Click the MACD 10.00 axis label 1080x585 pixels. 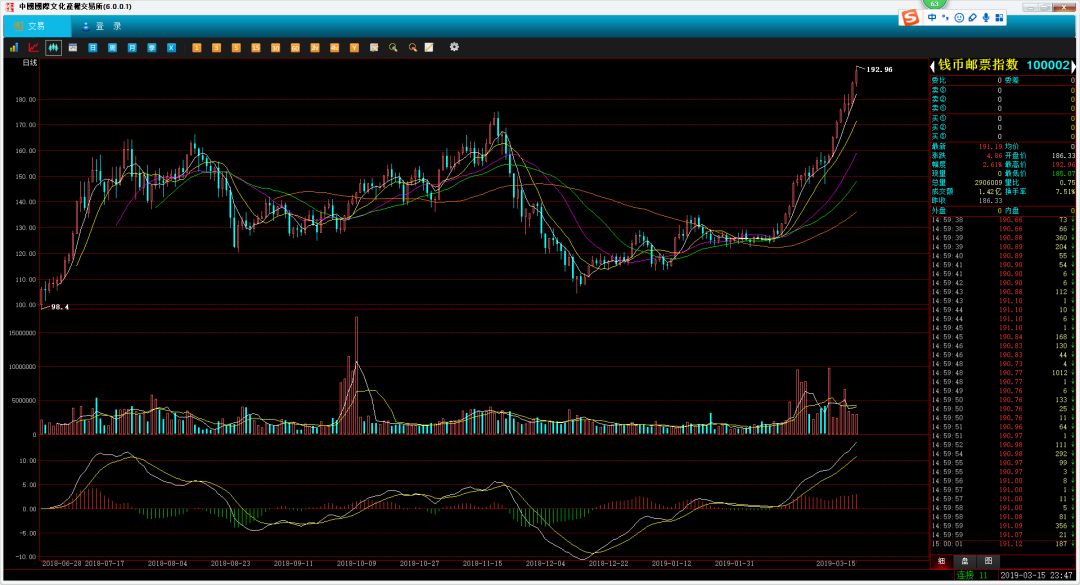[x=28, y=461]
